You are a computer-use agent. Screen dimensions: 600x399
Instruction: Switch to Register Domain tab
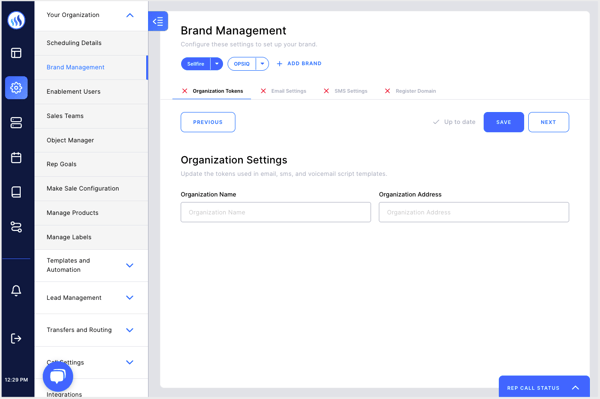(410, 91)
